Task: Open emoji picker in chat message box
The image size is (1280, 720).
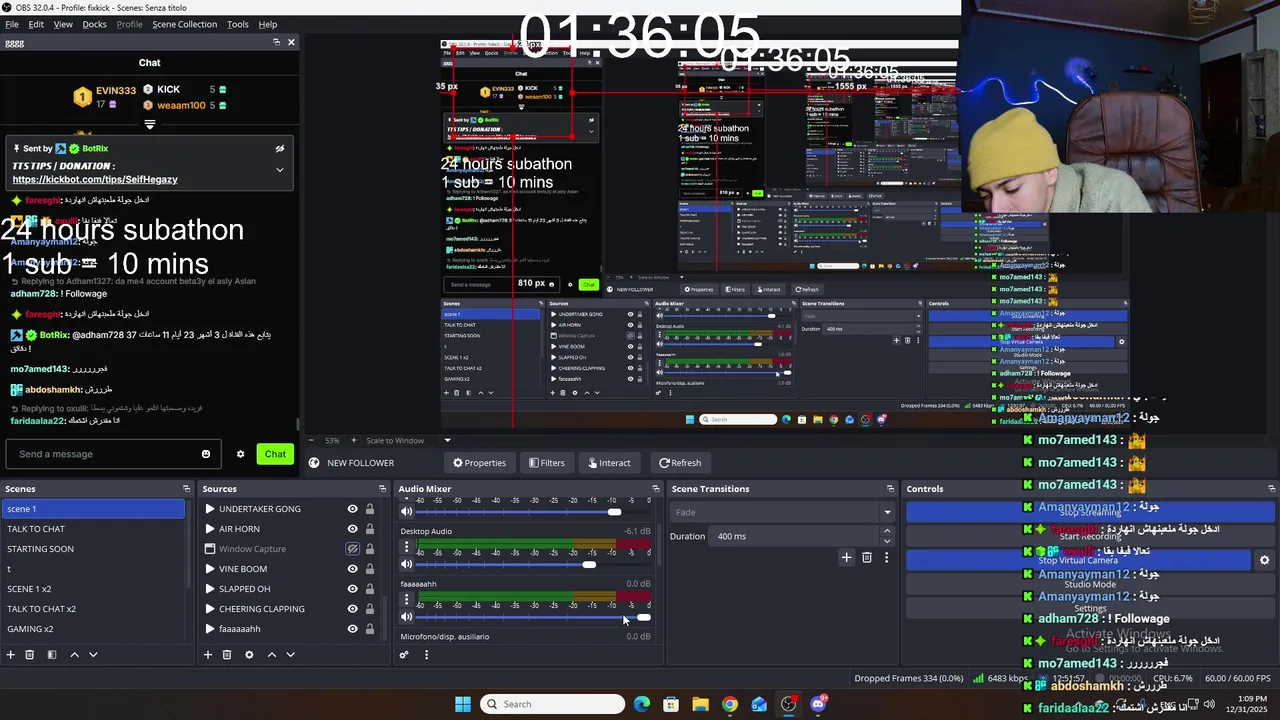Action: 206,454
